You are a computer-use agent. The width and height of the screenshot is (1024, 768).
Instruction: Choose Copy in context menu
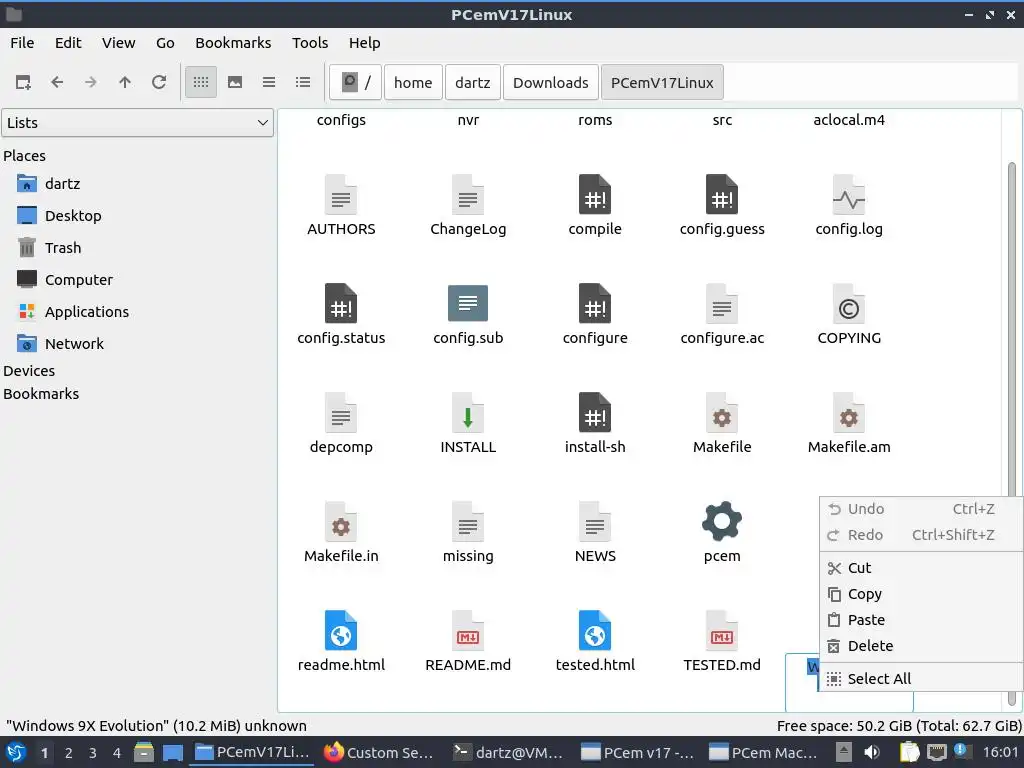(921, 594)
